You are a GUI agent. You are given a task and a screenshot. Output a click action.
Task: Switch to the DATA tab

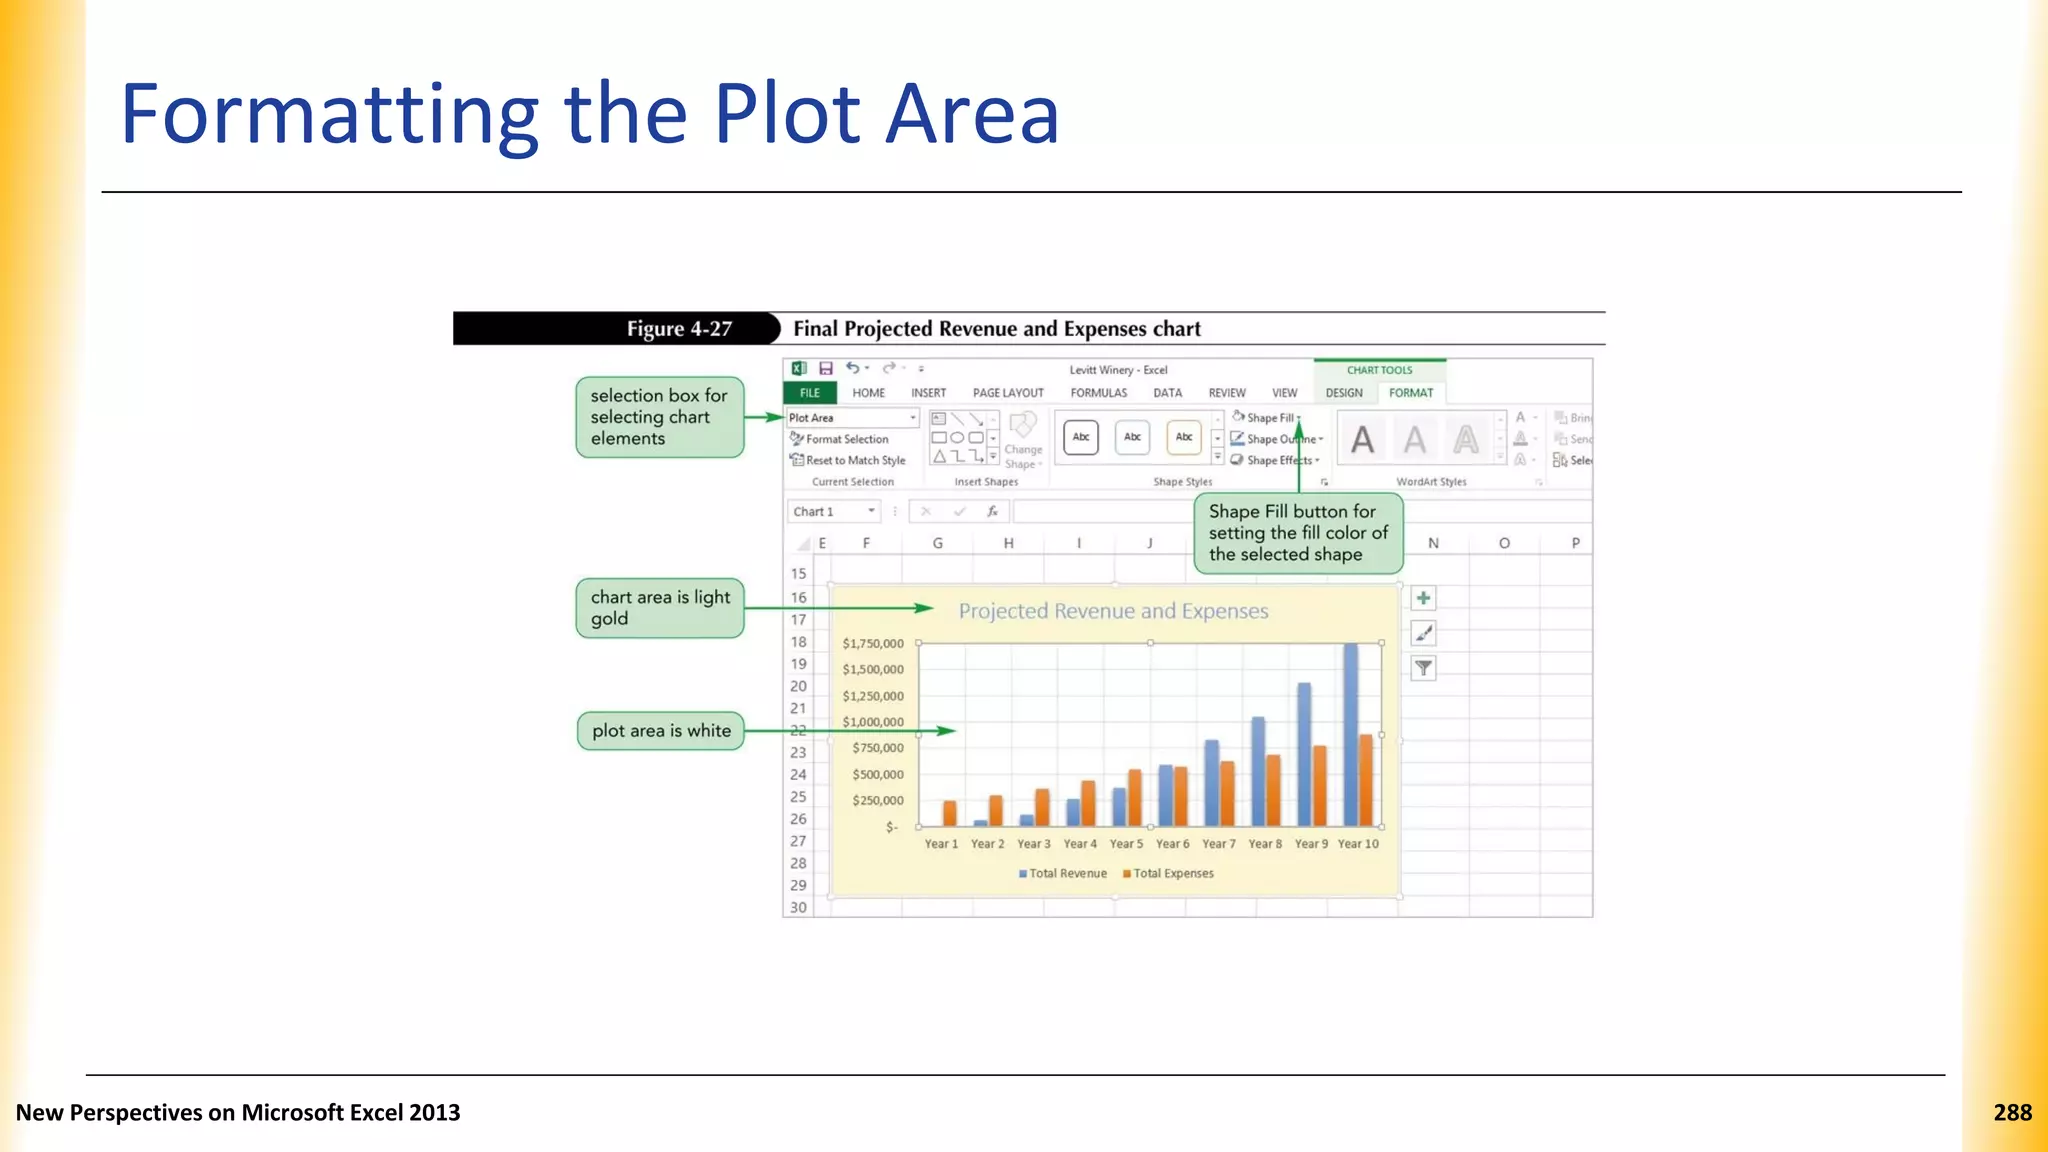(x=1167, y=393)
